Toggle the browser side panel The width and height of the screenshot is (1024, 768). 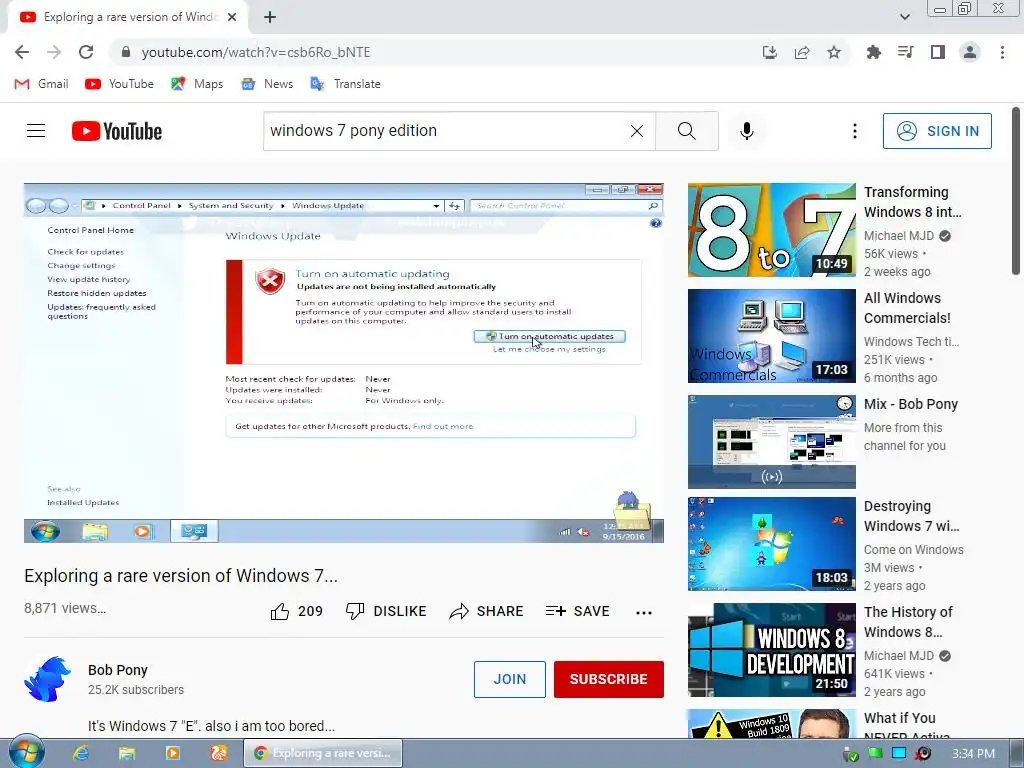938,52
